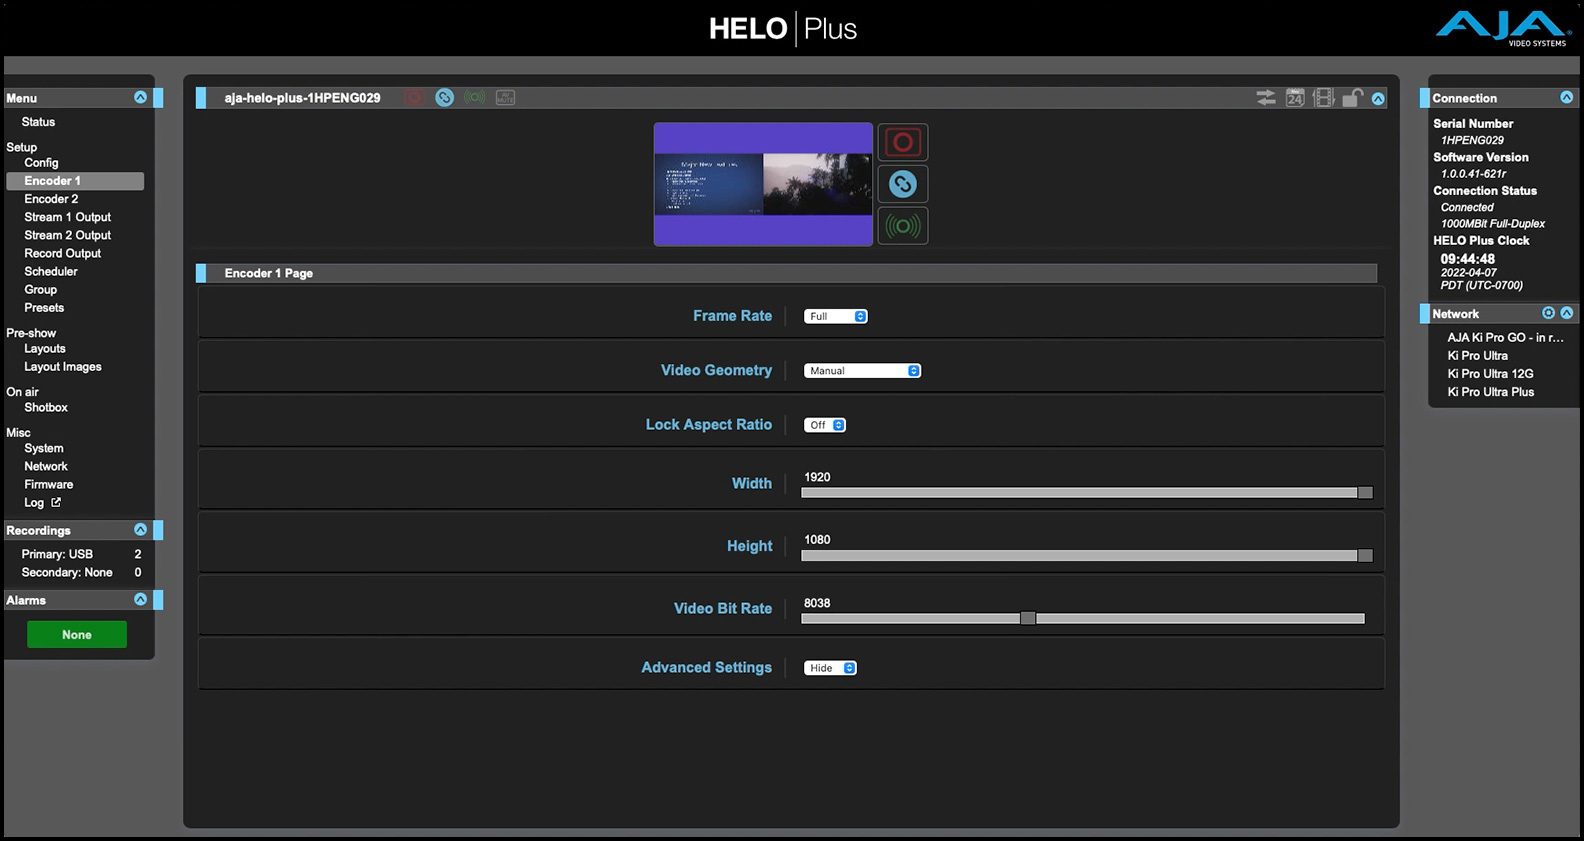
Task: Click the large green Stream button
Action: (902, 226)
